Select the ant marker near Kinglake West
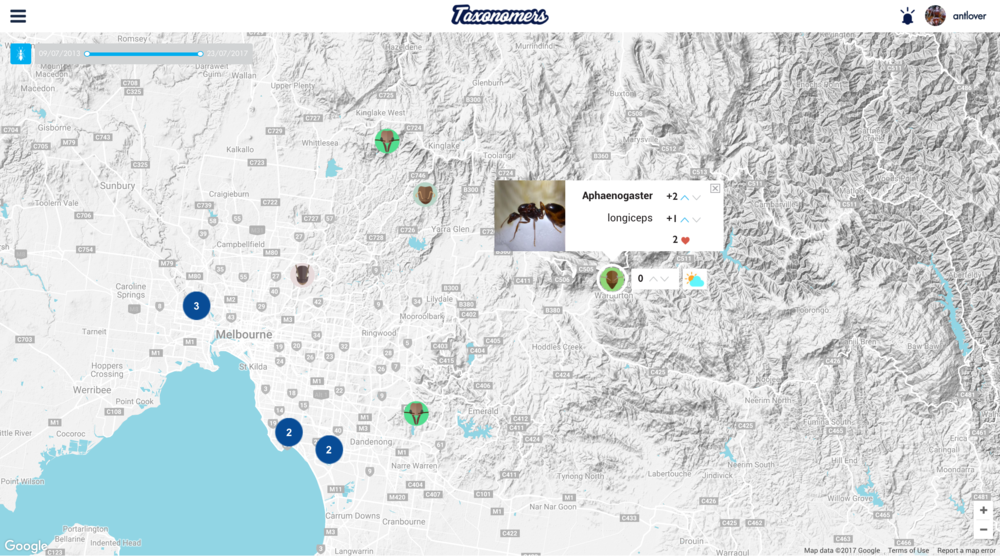Viewport: 1000px width, 557px height. coord(387,141)
